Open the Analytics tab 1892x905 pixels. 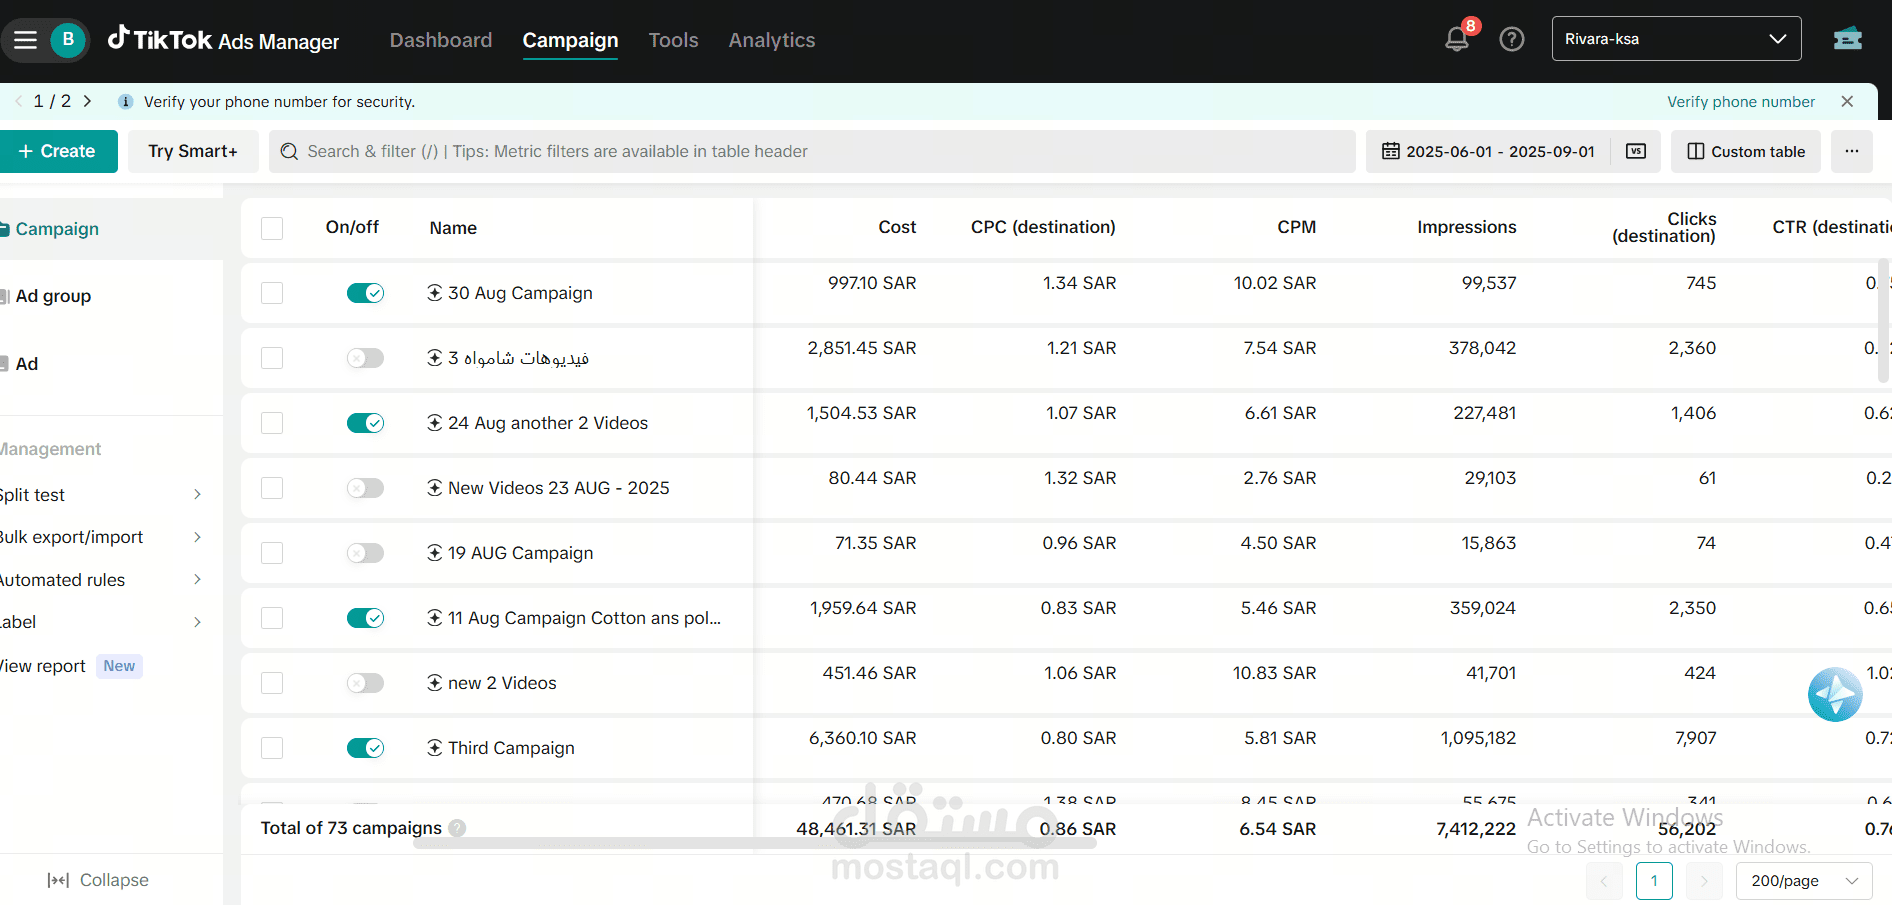pyautogui.click(x=772, y=40)
